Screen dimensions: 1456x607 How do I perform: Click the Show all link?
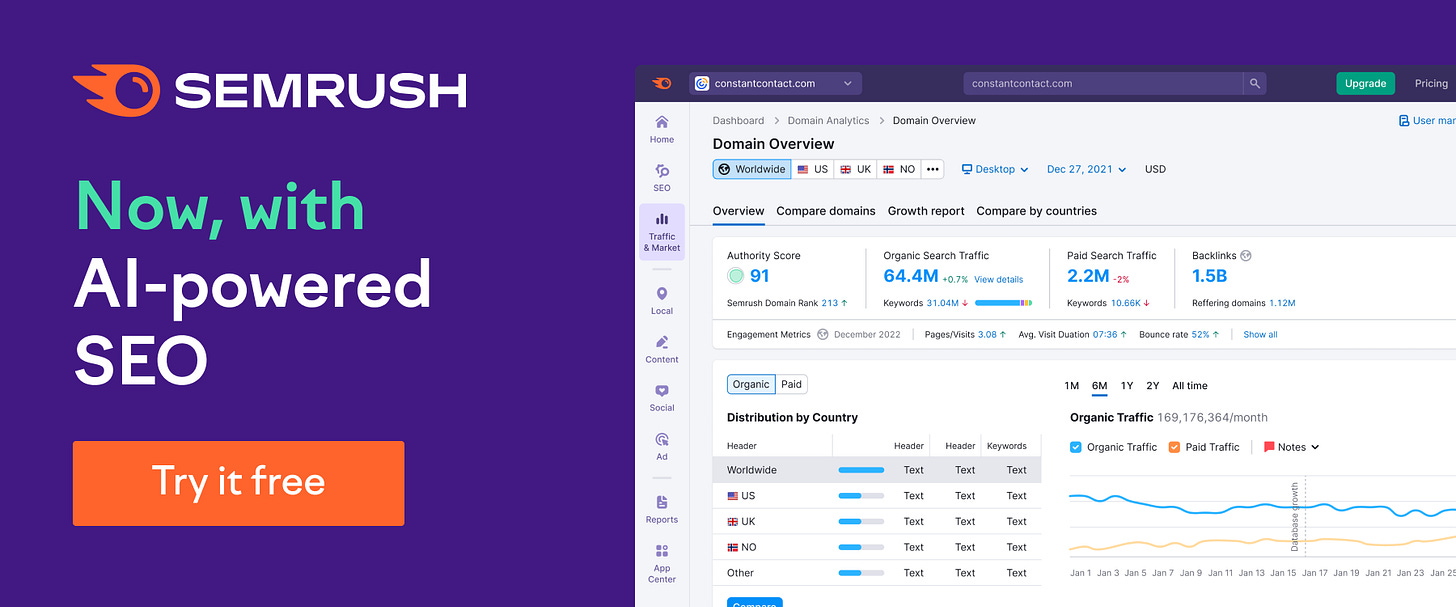click(x=1260, y=334)
